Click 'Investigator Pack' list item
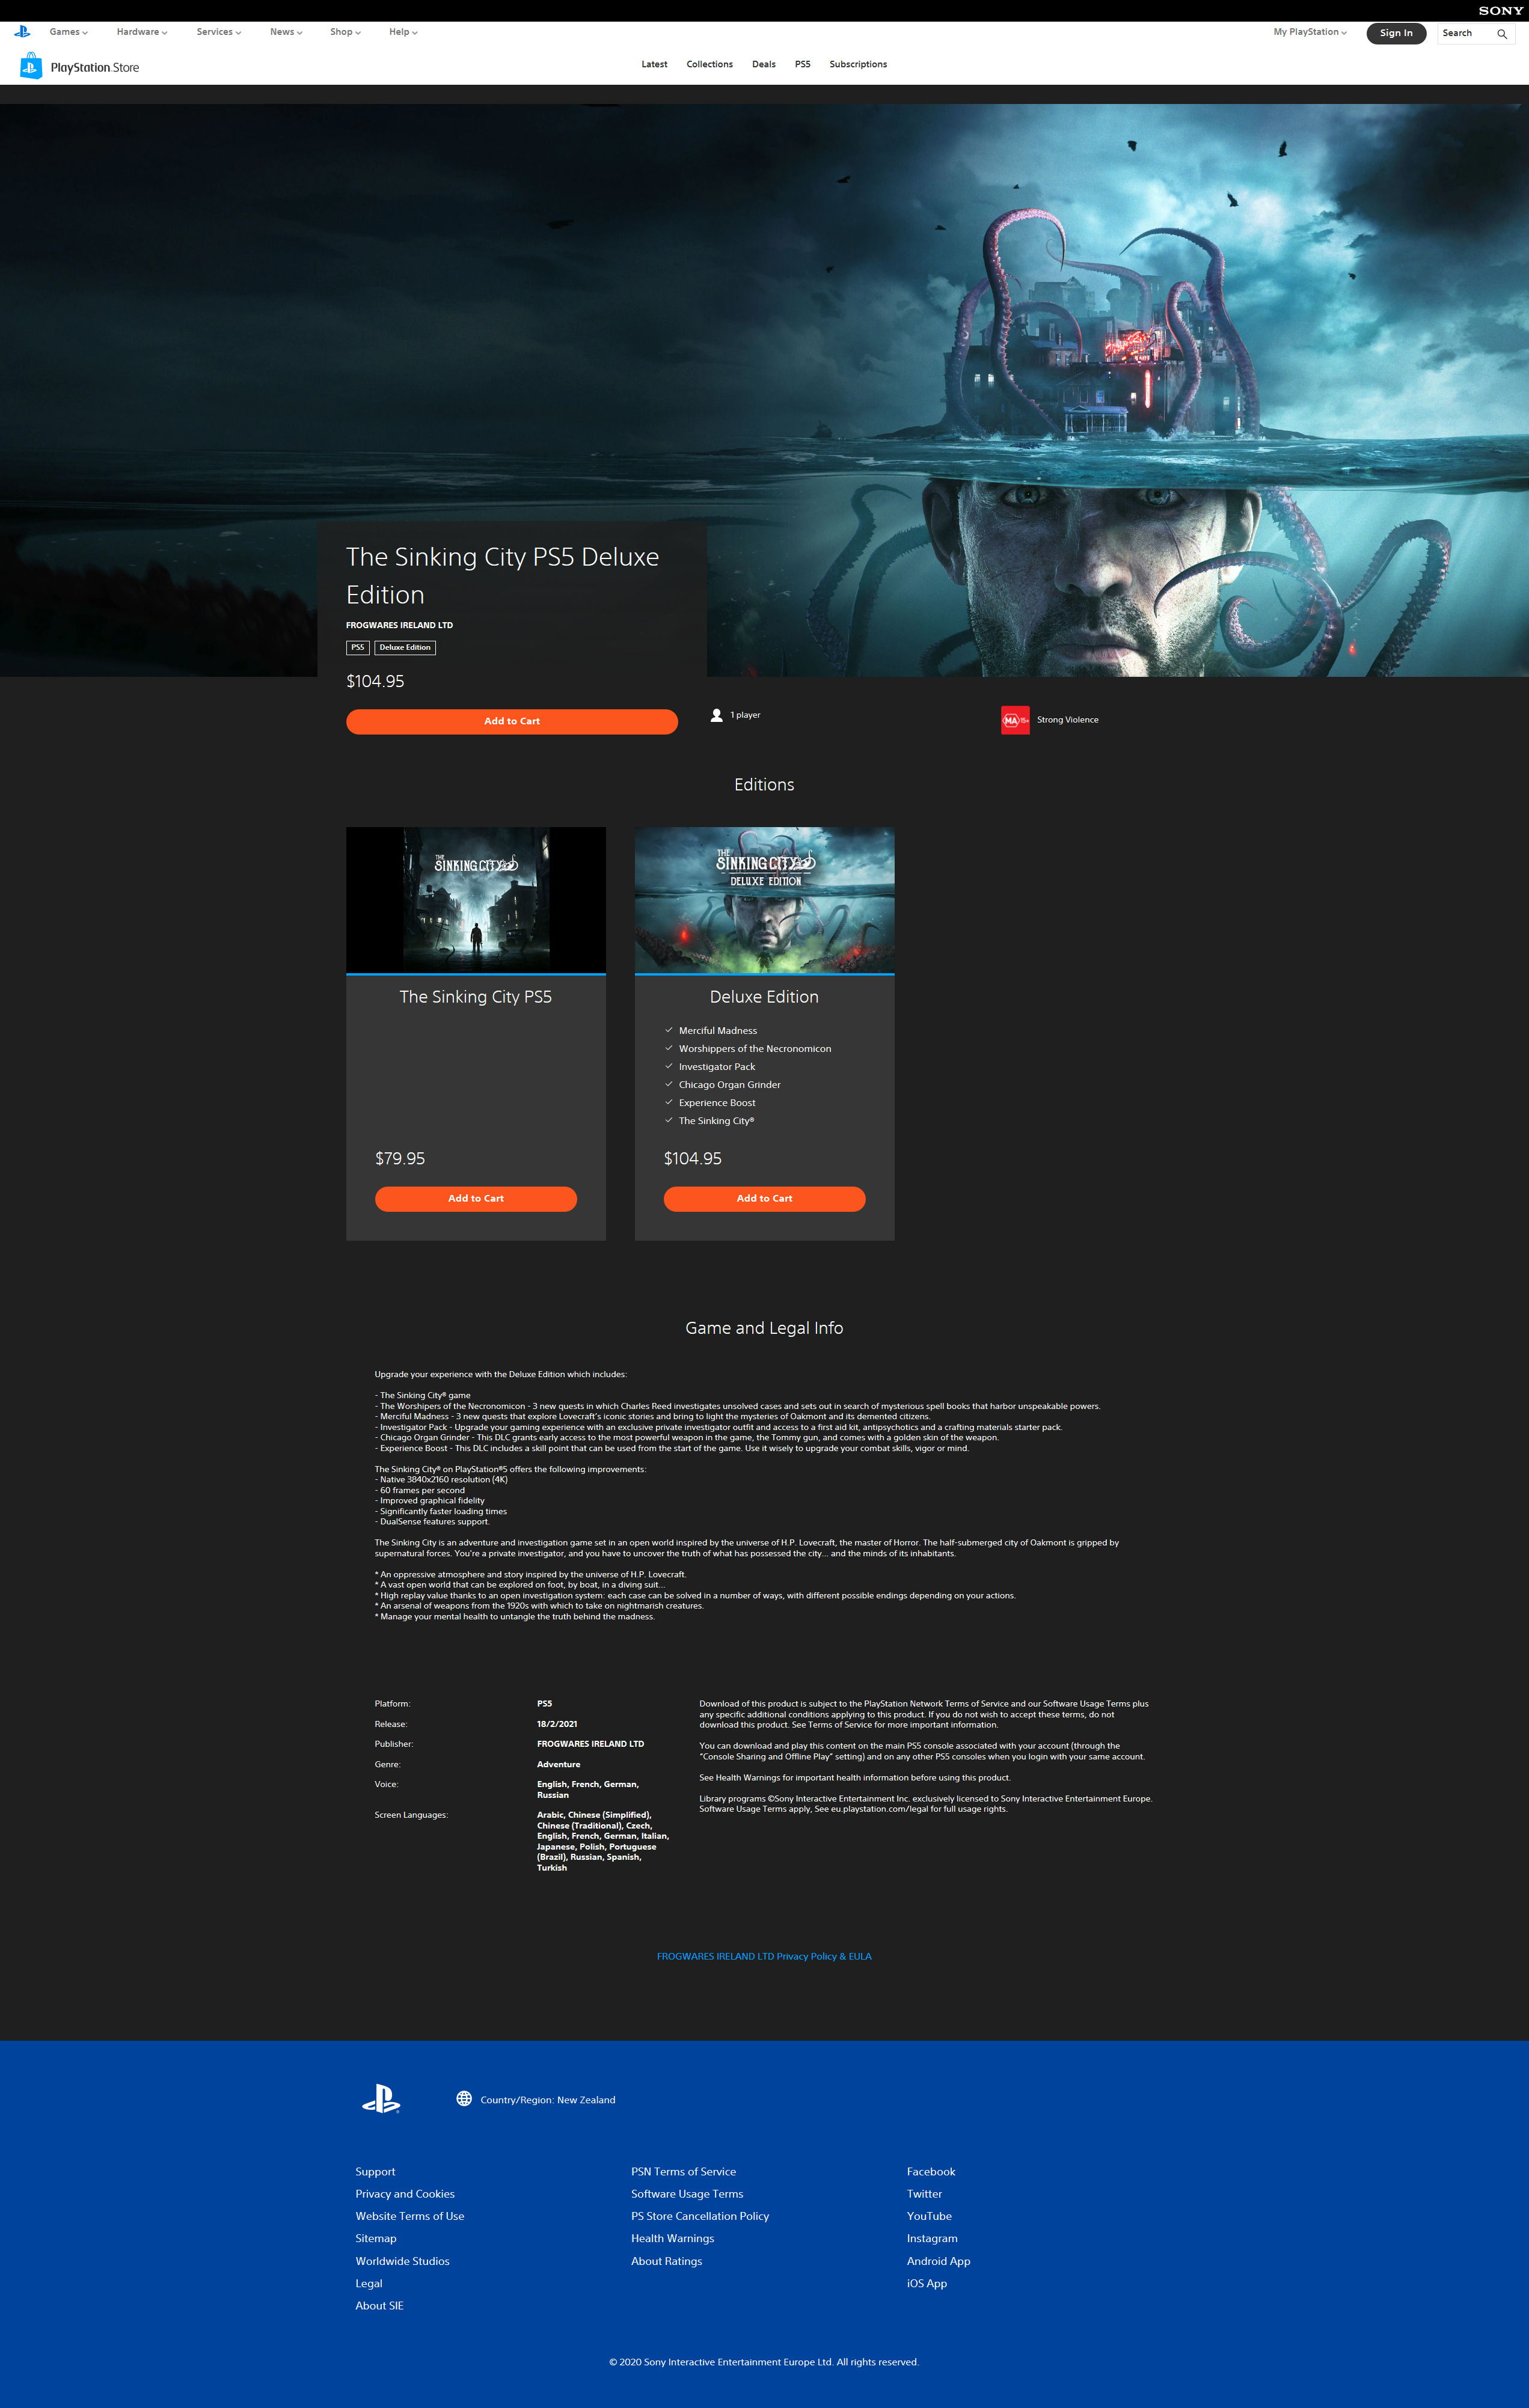The height and width of the screenshot is (2408, 1529). [x=717, y=1066]
